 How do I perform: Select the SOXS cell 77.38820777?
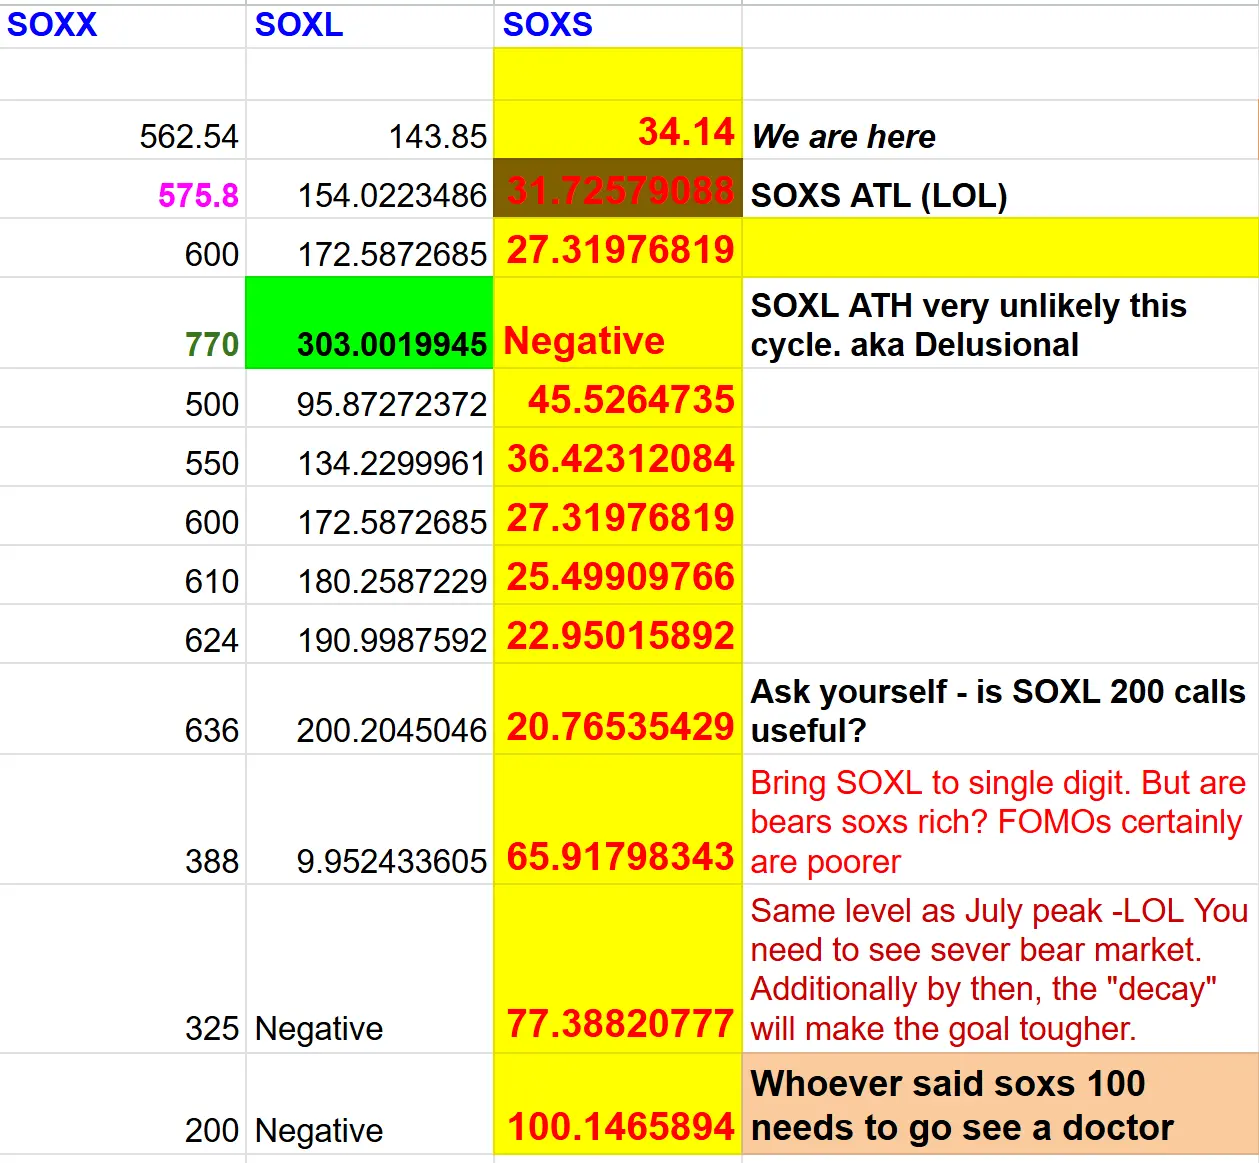618,969
